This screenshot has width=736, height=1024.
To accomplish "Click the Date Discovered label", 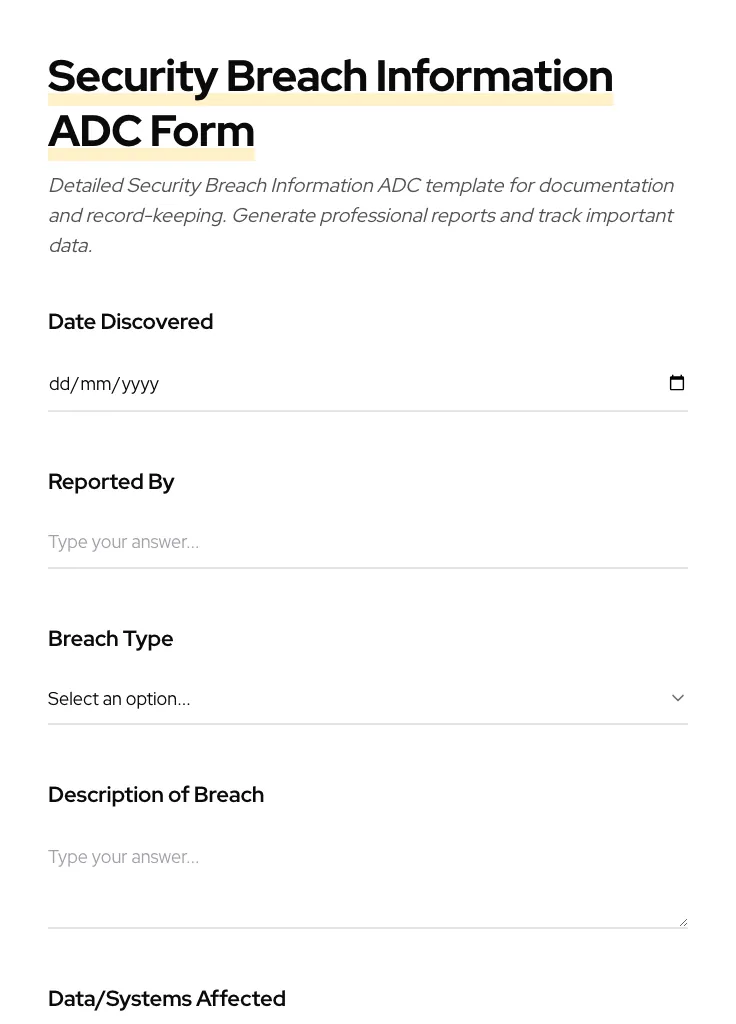I will pos(130,321).
